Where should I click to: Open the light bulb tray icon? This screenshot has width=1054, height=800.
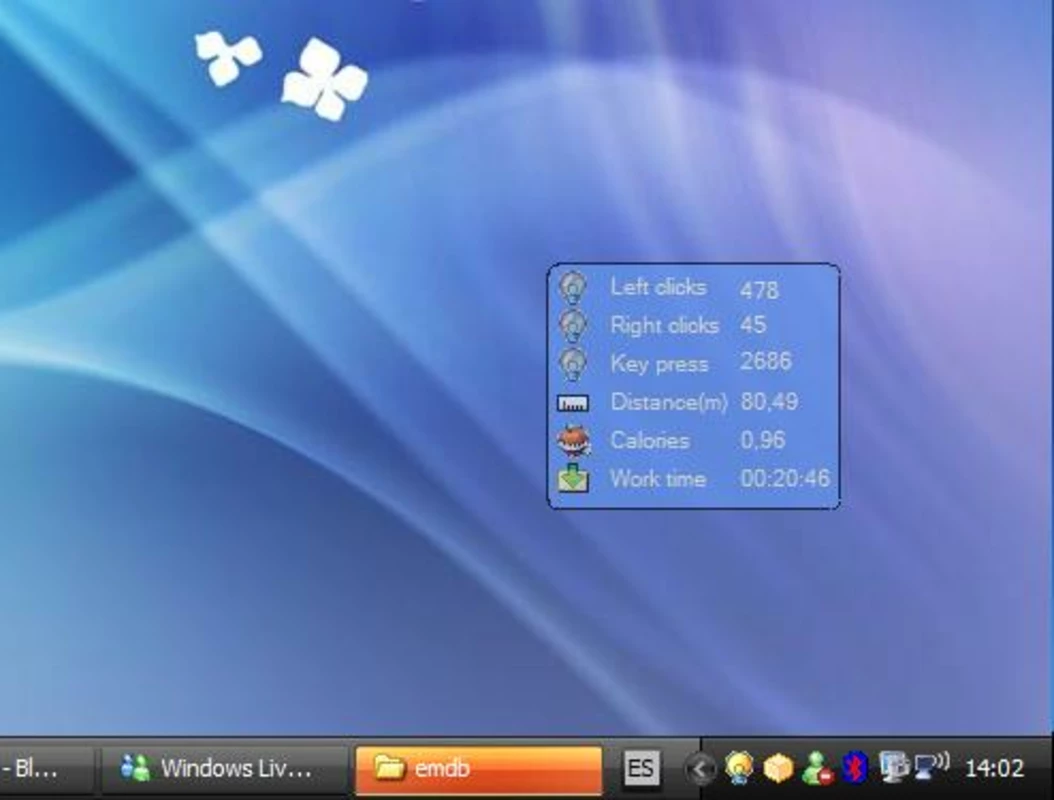739,768
